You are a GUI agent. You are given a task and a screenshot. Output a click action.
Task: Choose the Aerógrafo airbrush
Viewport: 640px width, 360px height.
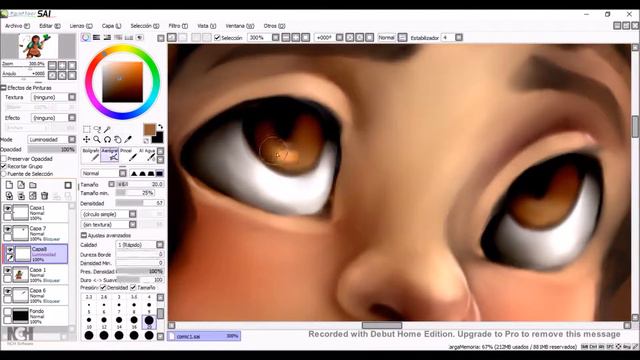click(x=109, y=155)
